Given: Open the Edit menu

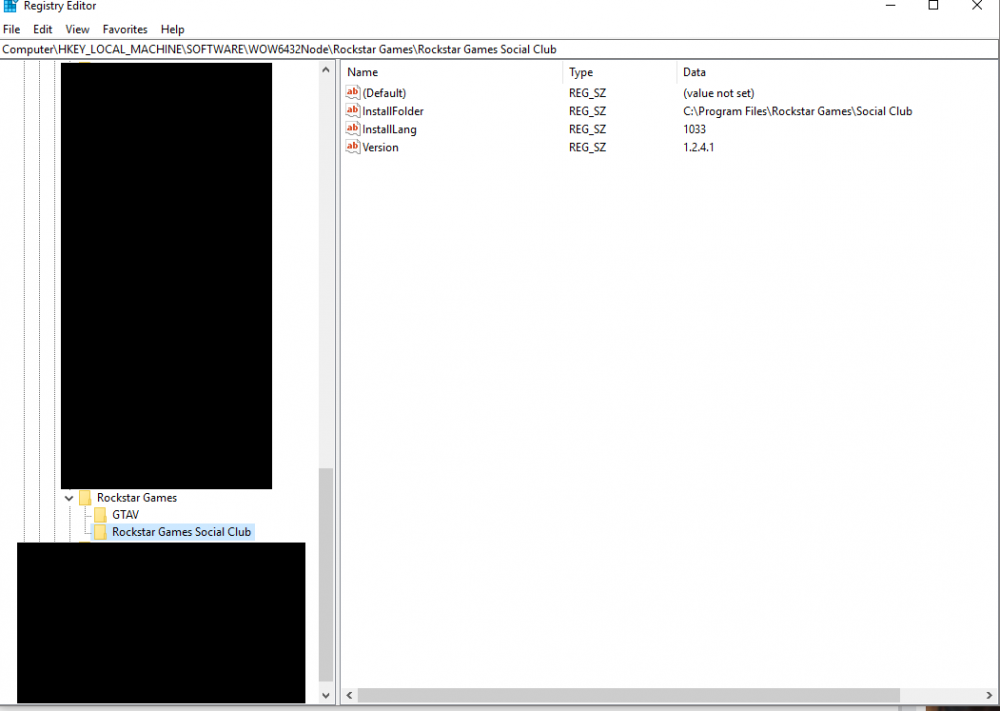Looking at the screenshot, I should tap(43, 29).
